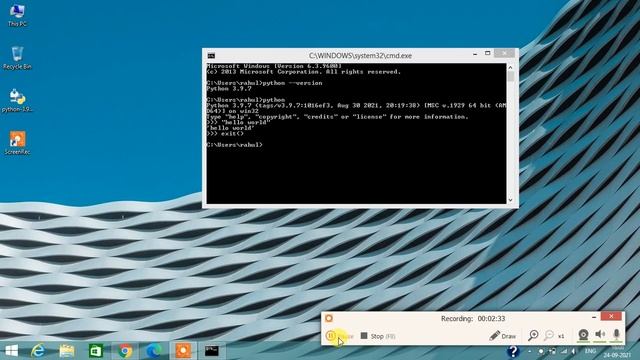Viewport: 640px width, 360px height.
Task: Click the cmd.exe title bar text
Action: [x=360, y=56]
